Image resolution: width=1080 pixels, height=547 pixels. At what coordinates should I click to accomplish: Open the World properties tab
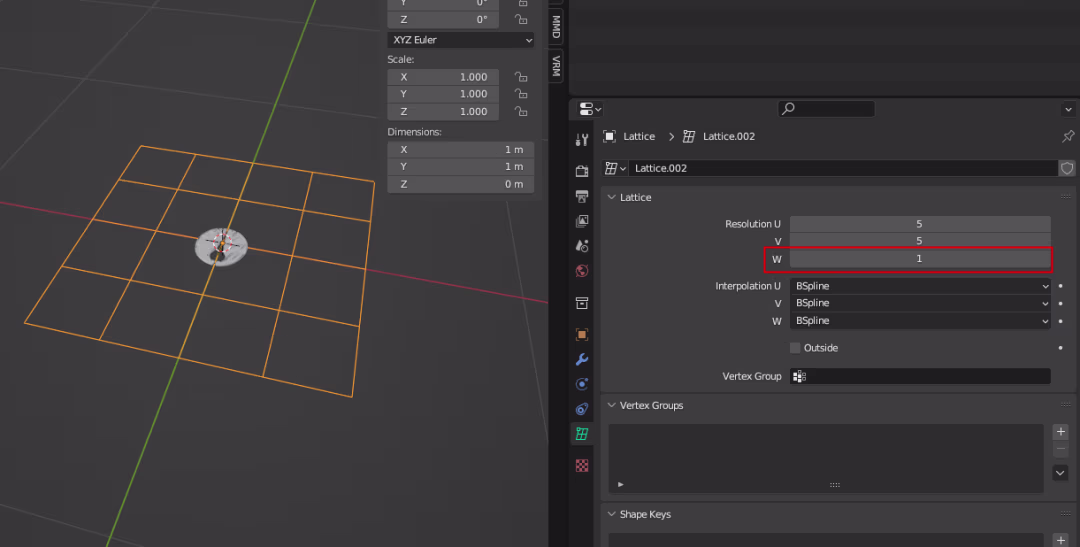tap(582, 271)
